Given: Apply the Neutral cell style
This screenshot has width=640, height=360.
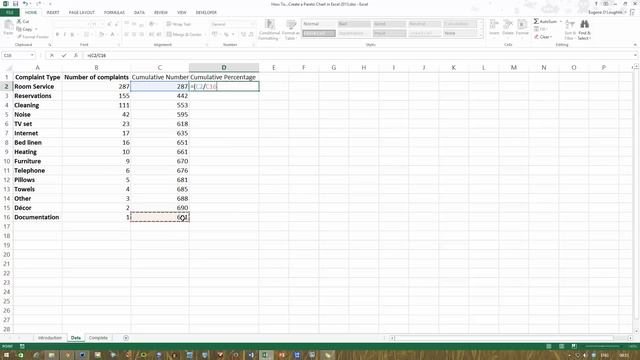Looking at the screenshot, I should pyautogui.click(x=424, y=24).
